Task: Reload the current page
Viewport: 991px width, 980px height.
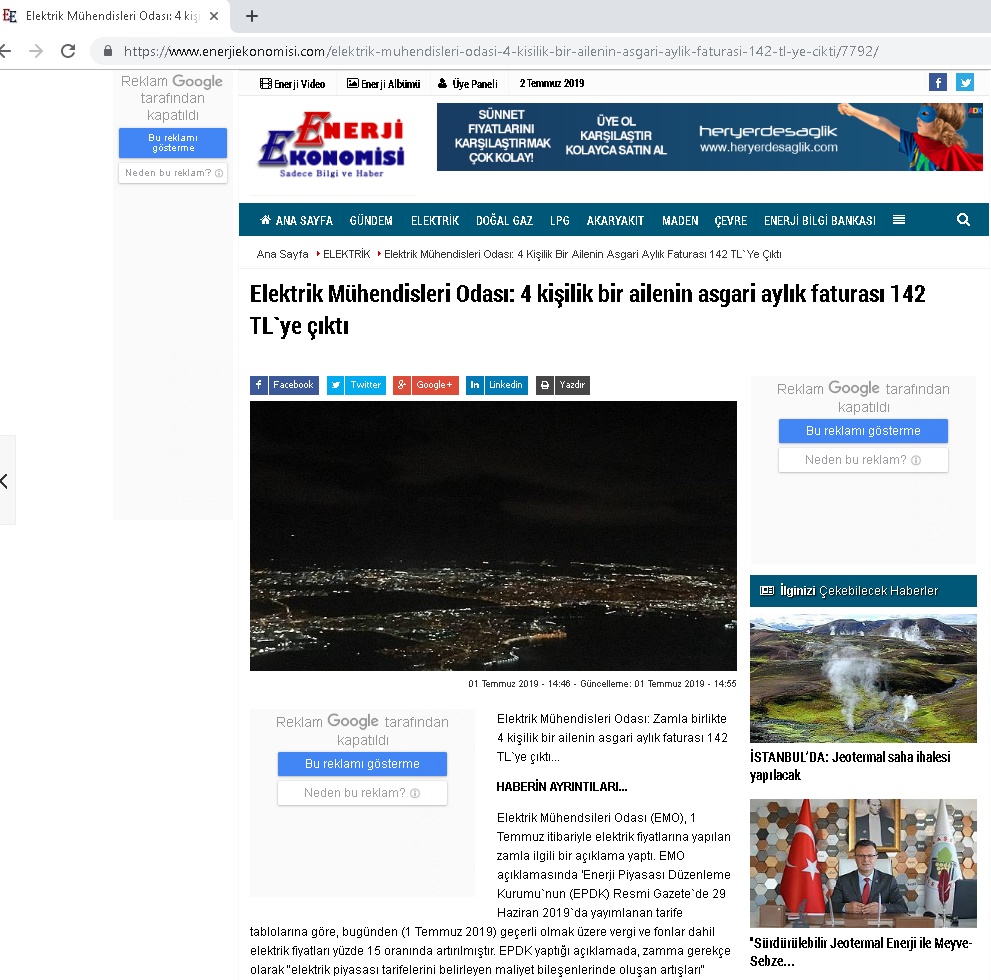Action: (x=68, y=51)
